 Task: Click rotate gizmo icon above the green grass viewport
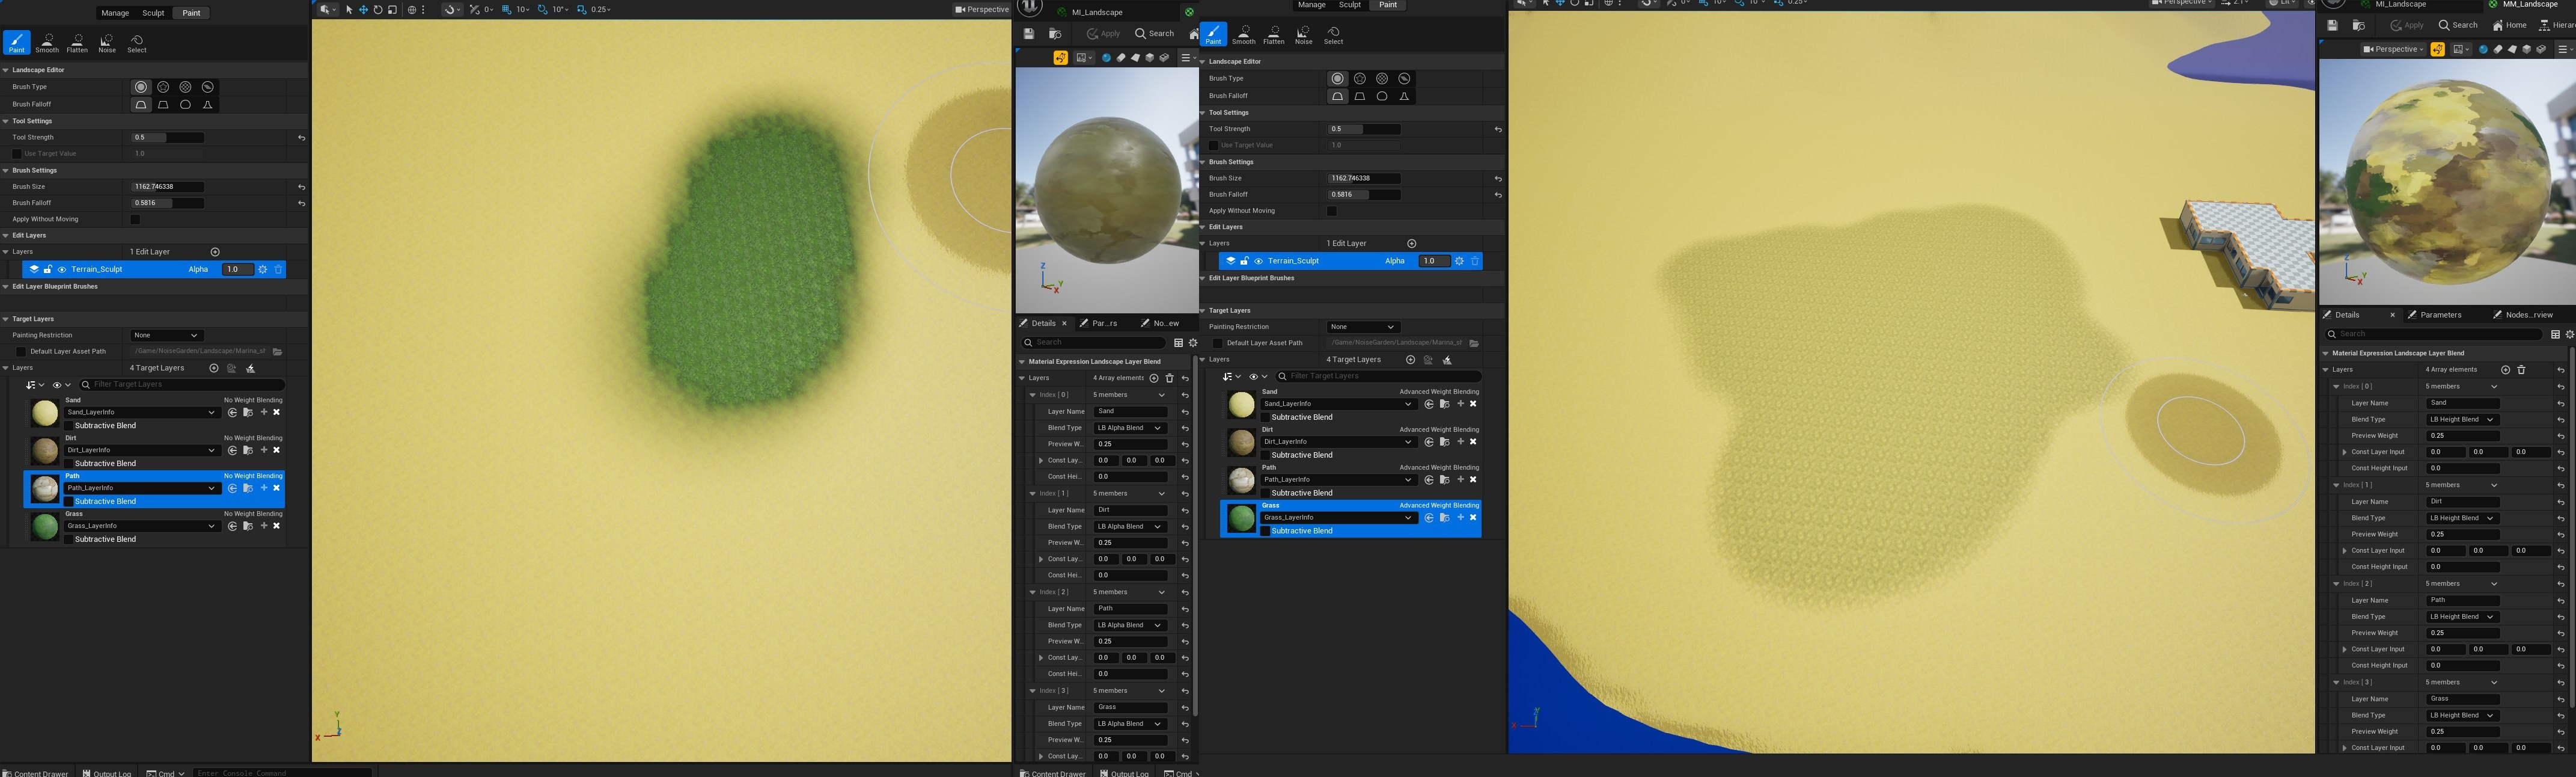(x=378, y=10)
